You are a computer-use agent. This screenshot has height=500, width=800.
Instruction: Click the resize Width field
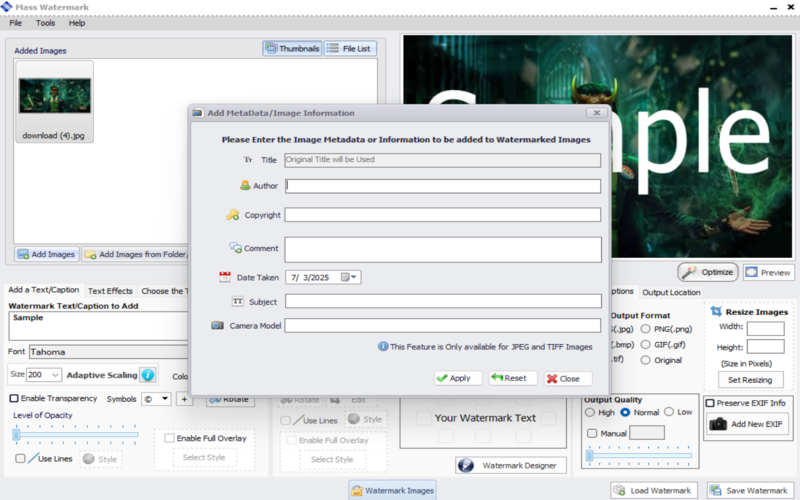(x=765, y=328)
